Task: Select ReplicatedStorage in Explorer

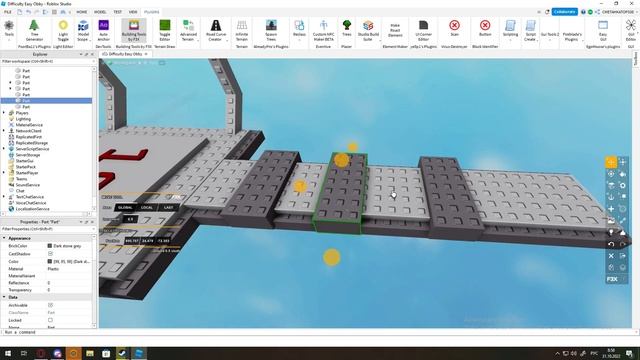Action: [32, 143]
